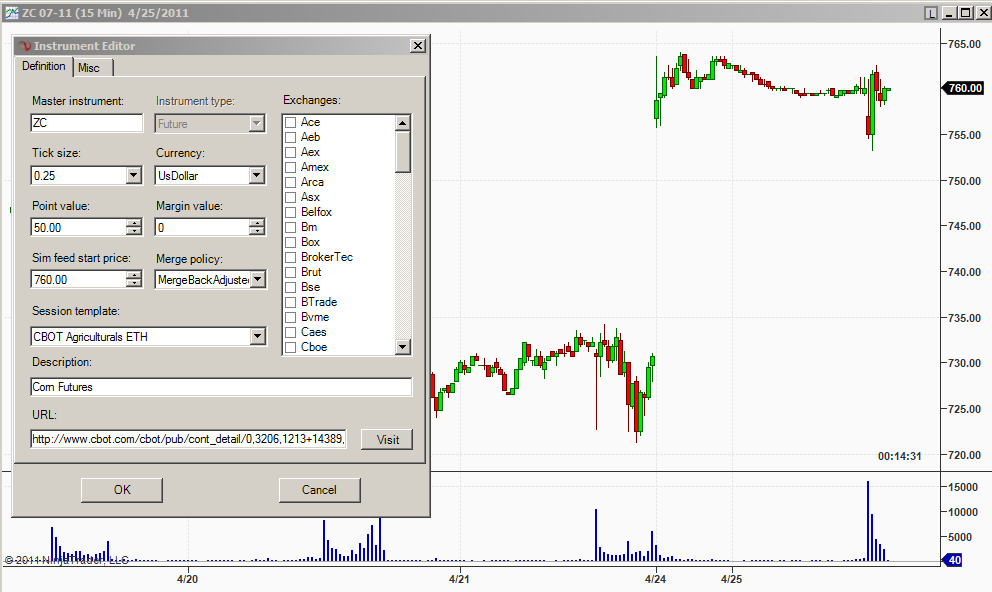The image size is (992, 592).
Task: Click the URL text field
Action: (189, 439)
